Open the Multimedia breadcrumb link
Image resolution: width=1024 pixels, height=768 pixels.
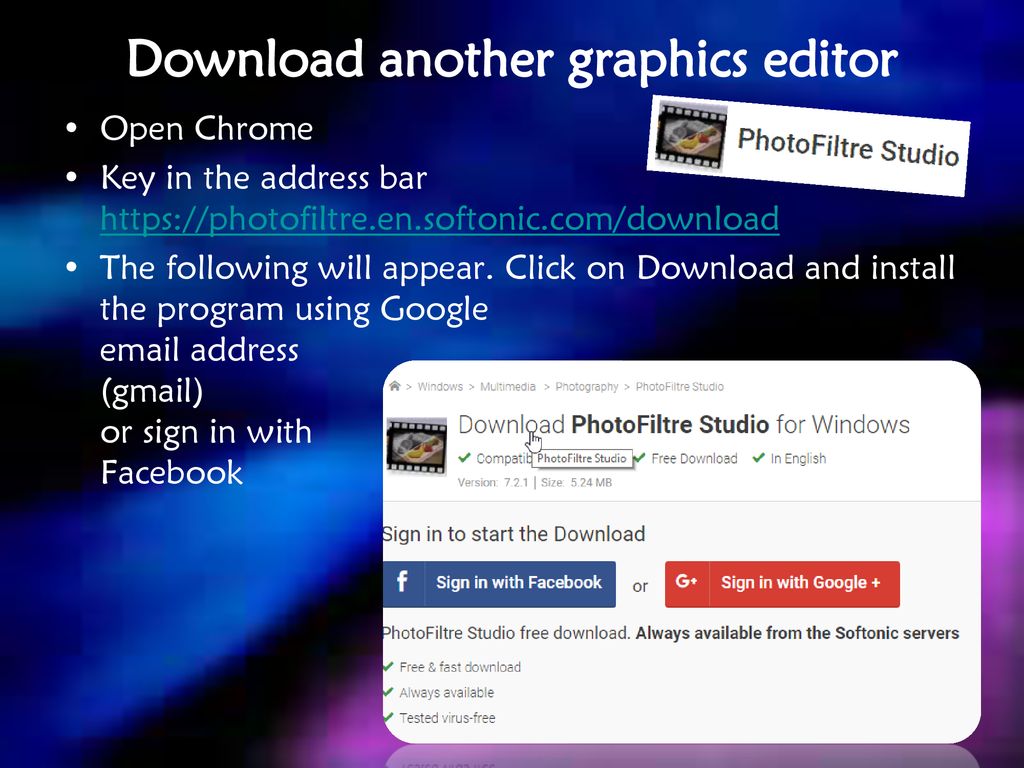click(507, 387)
